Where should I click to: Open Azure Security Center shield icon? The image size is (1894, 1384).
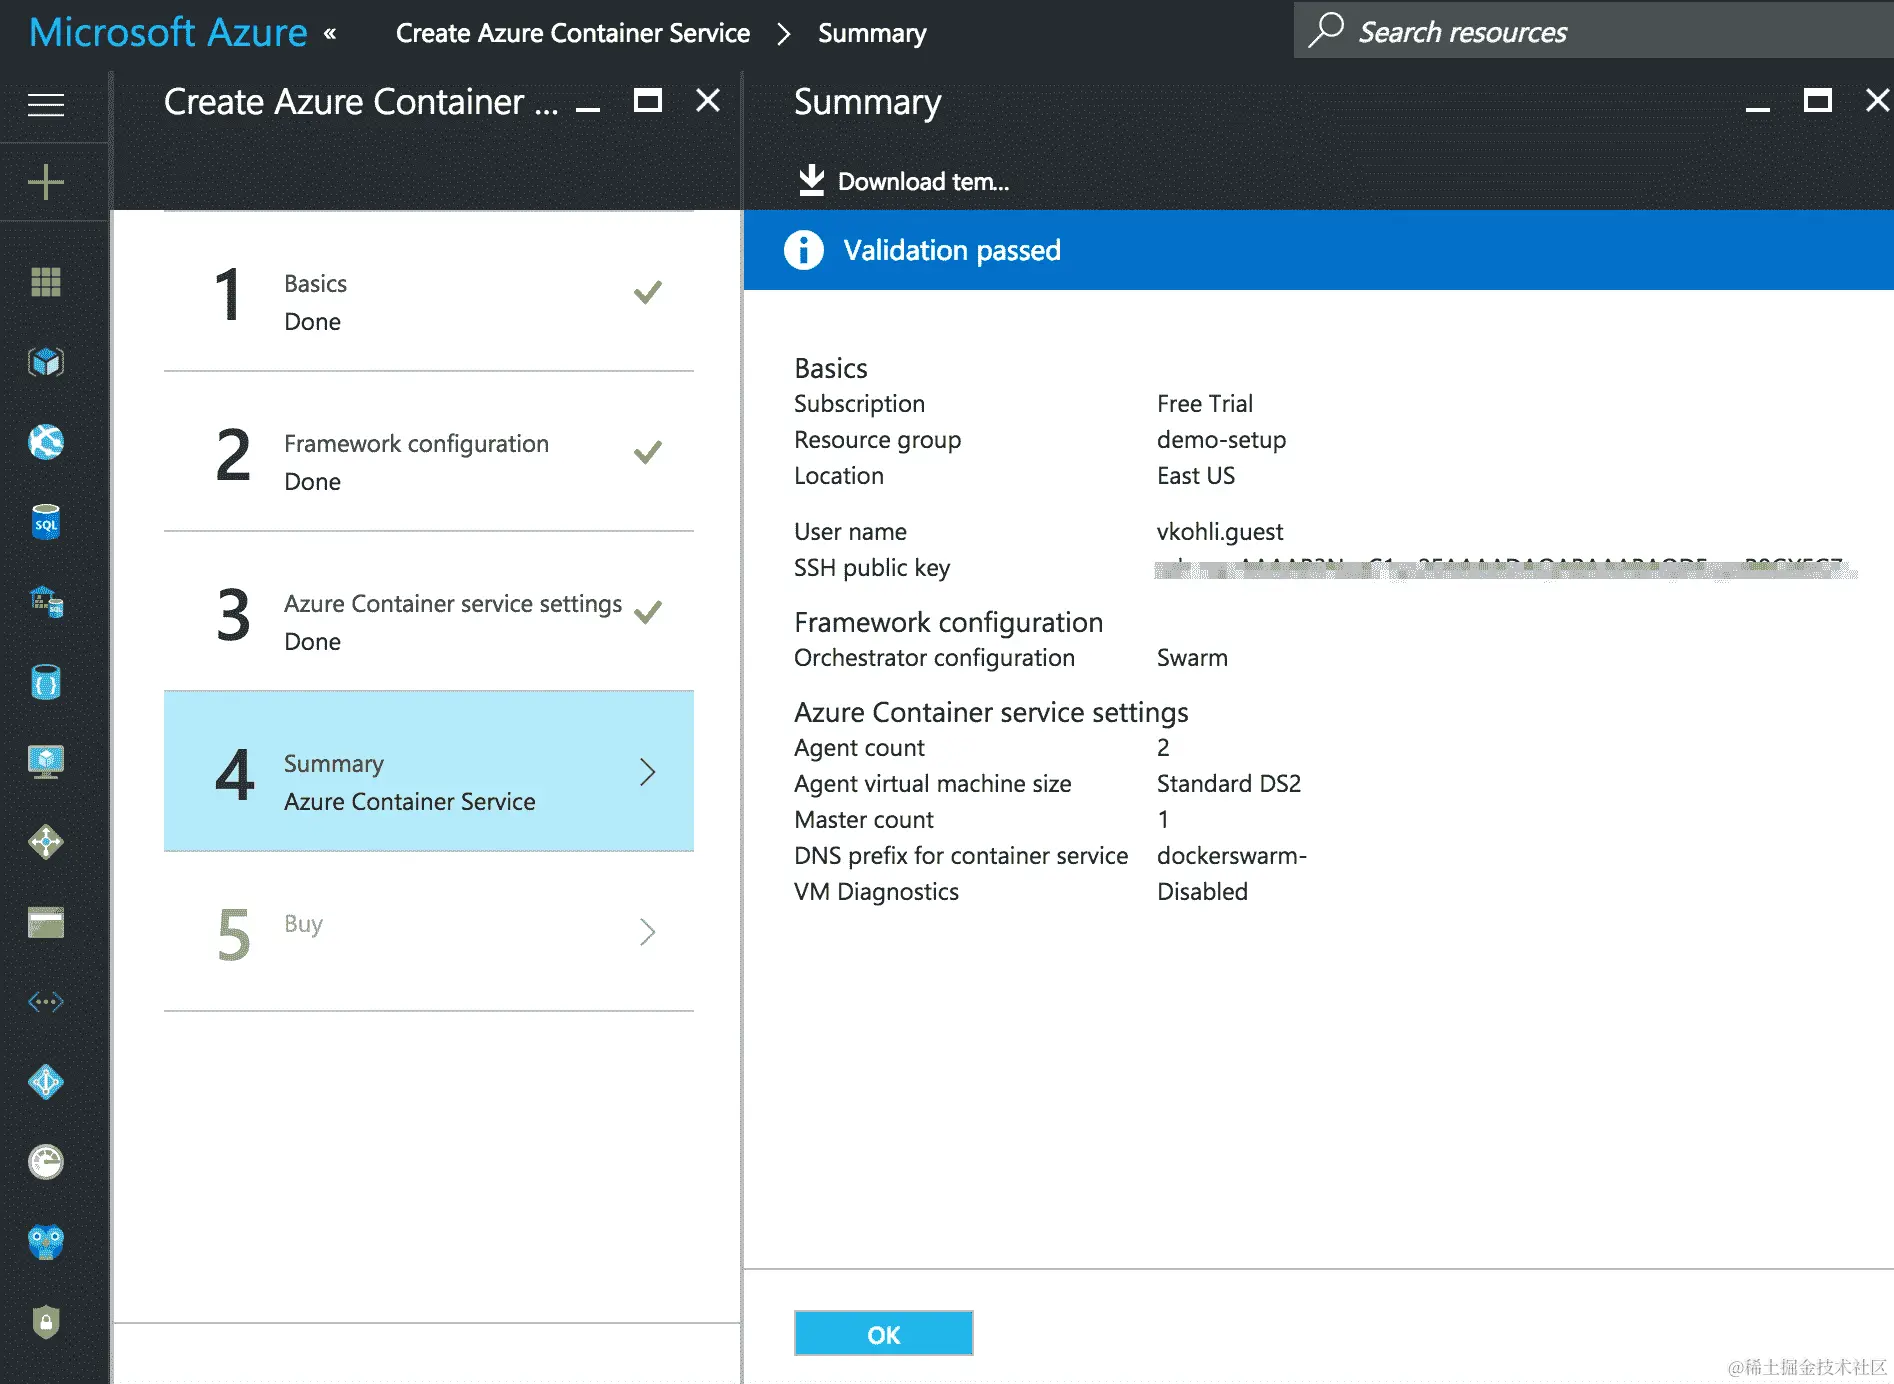coord(44,1323)
